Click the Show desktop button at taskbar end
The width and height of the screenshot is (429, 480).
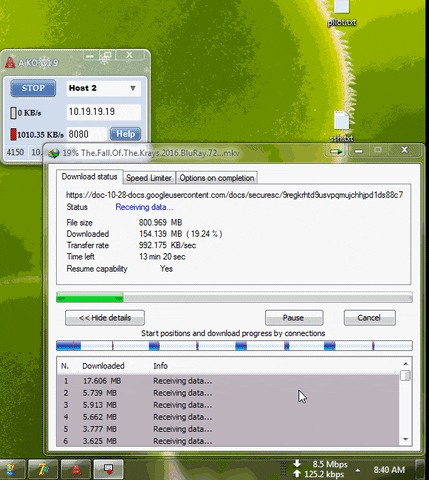421,469
